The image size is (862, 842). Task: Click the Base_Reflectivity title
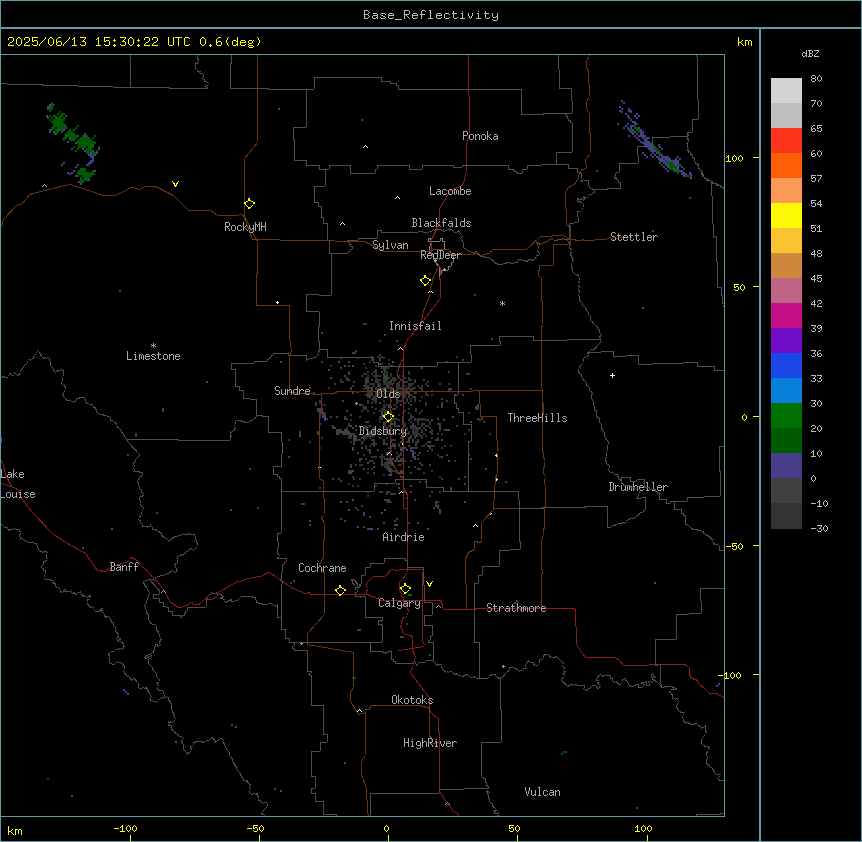click(x=431, y=15)
